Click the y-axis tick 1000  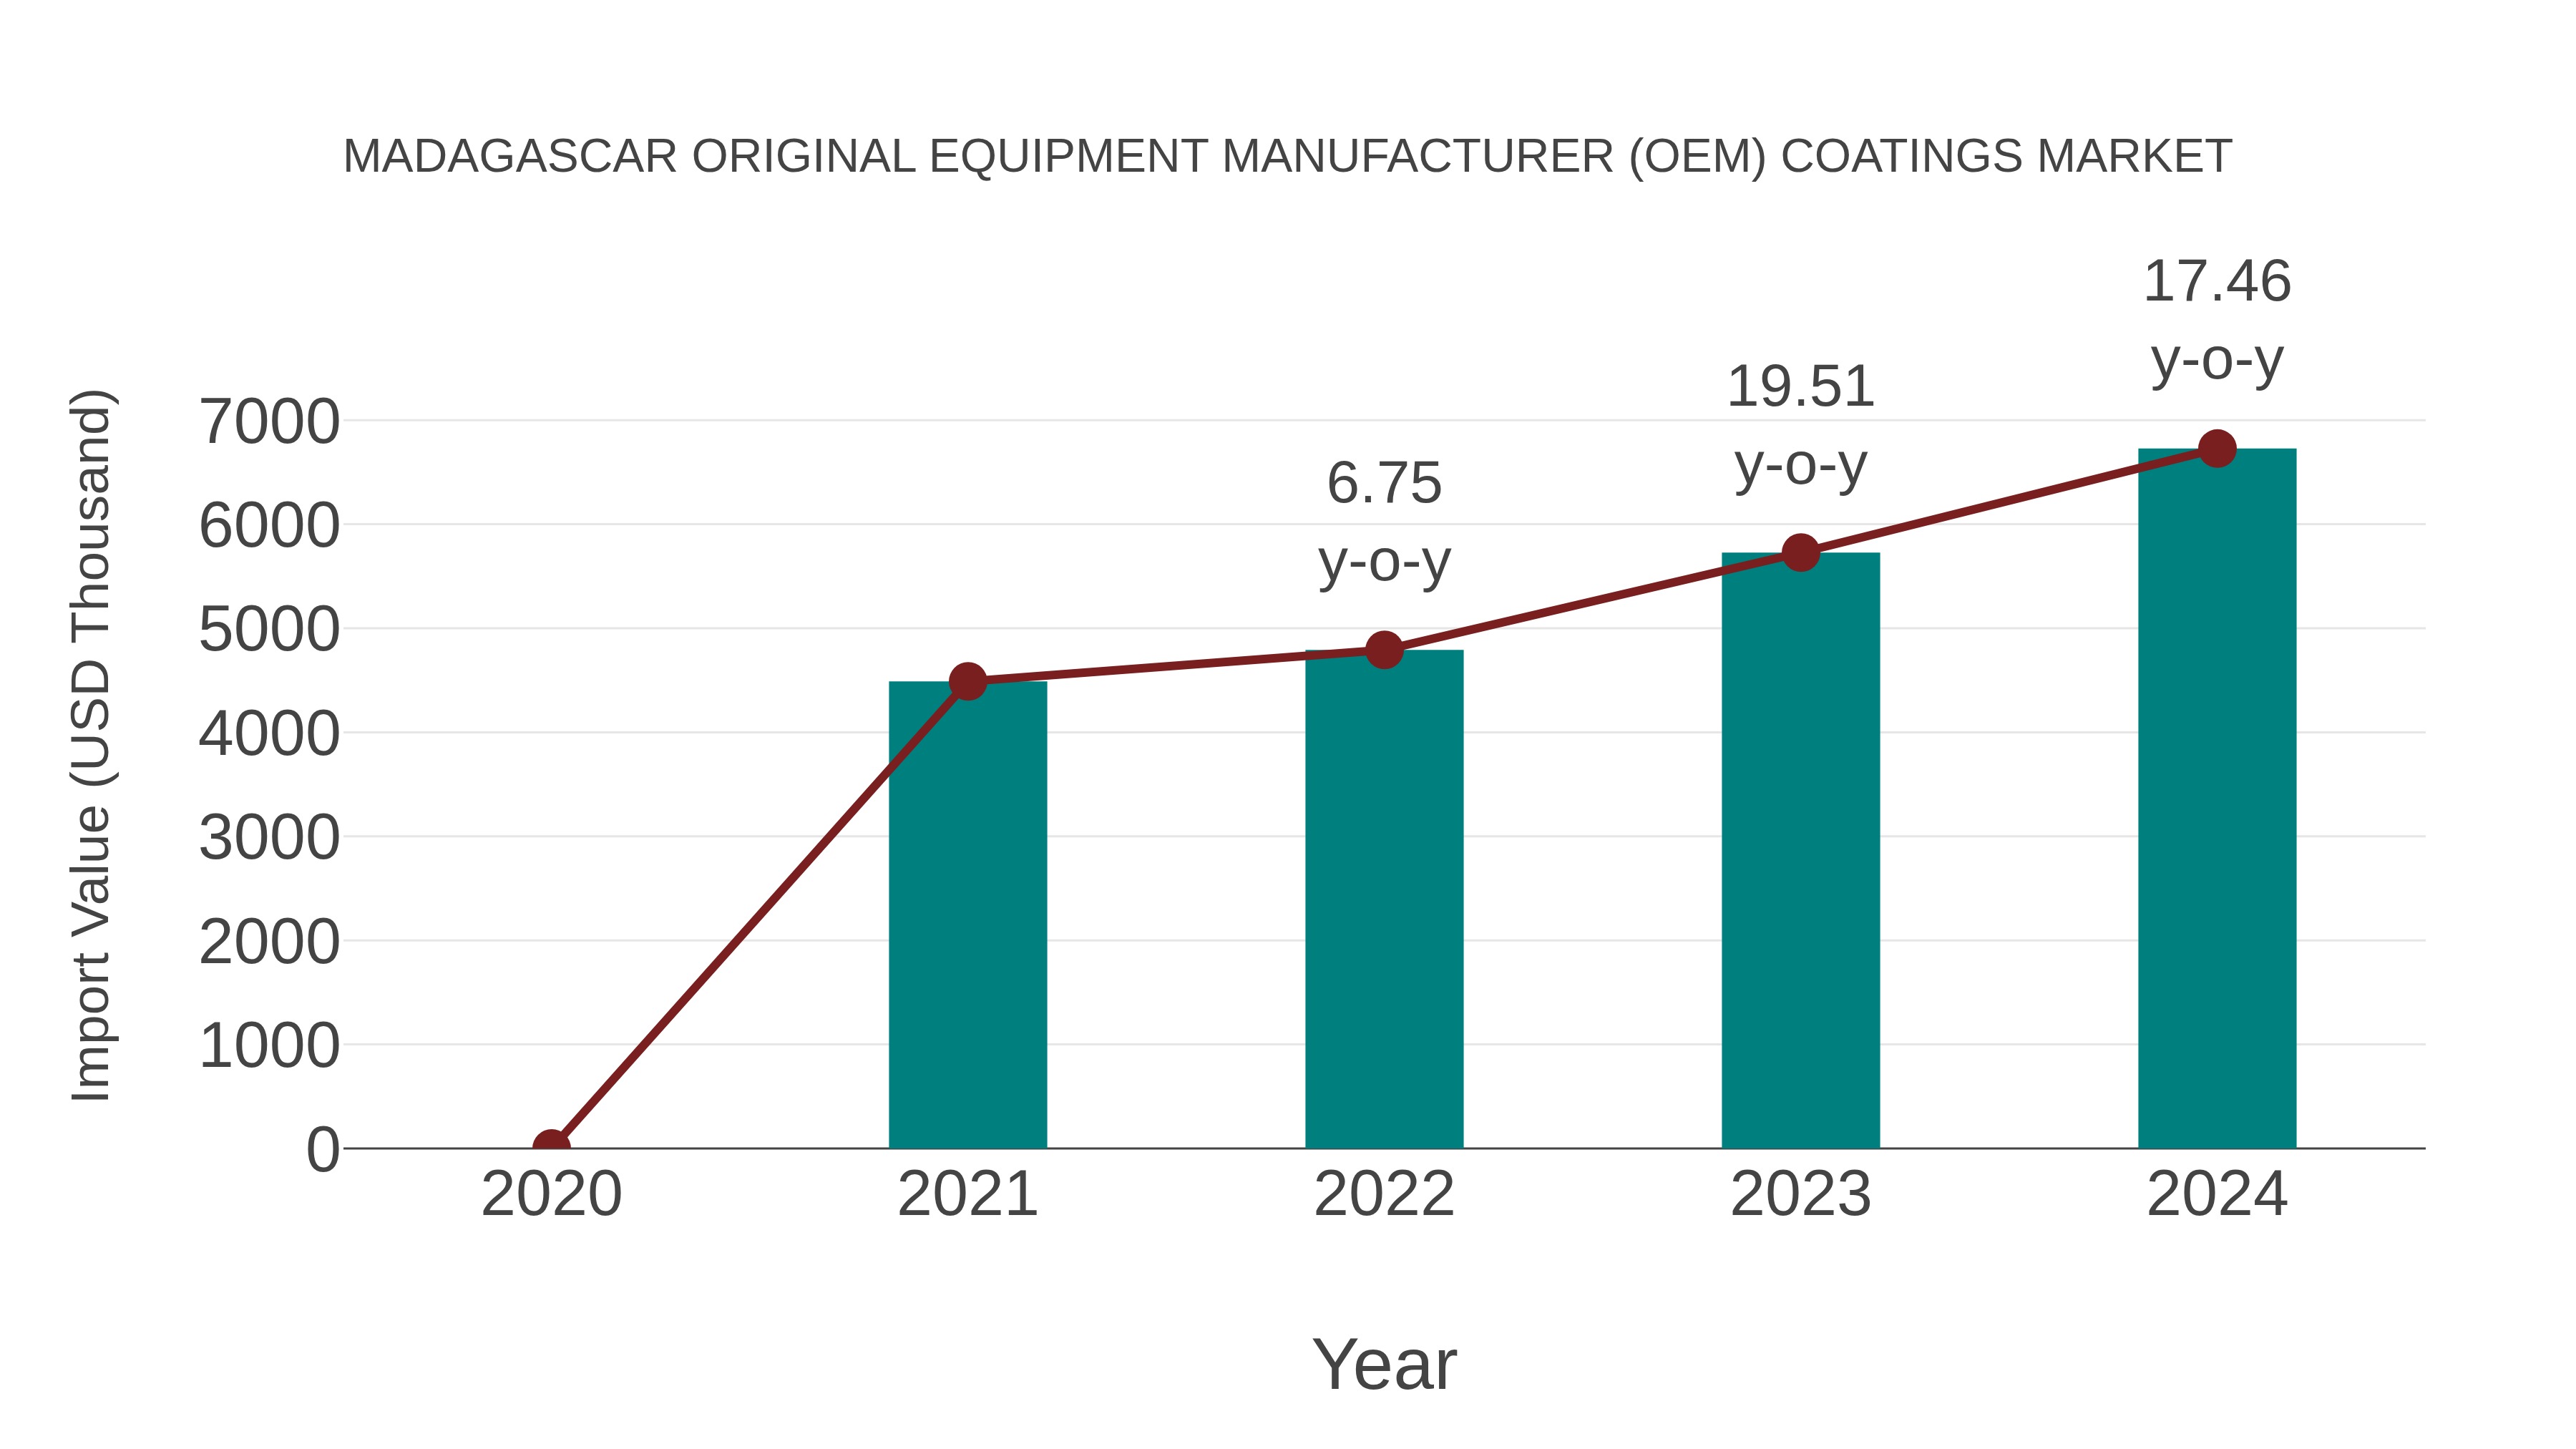coord(269,1045)
